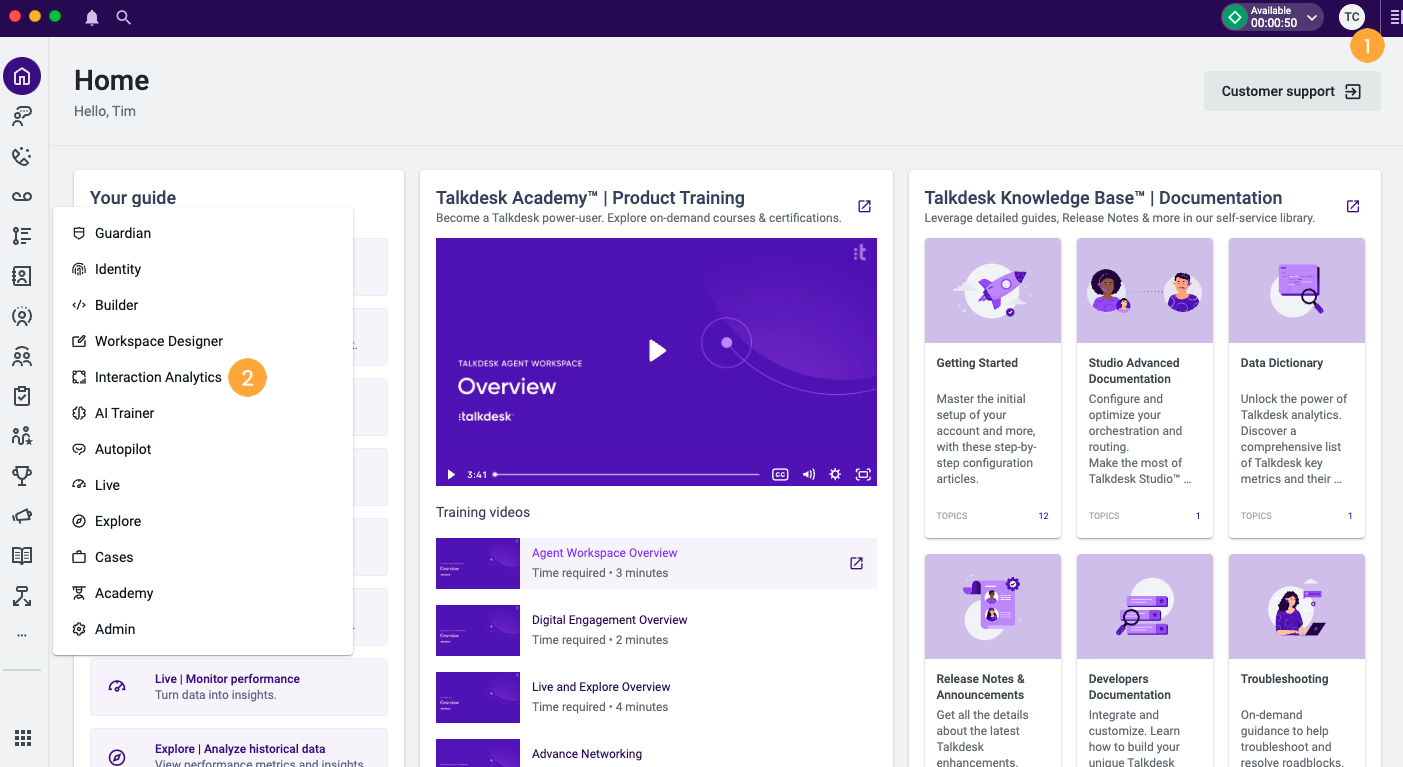Open the contacts book sidebar icon

pyautogui.click(x=22, y=276)
